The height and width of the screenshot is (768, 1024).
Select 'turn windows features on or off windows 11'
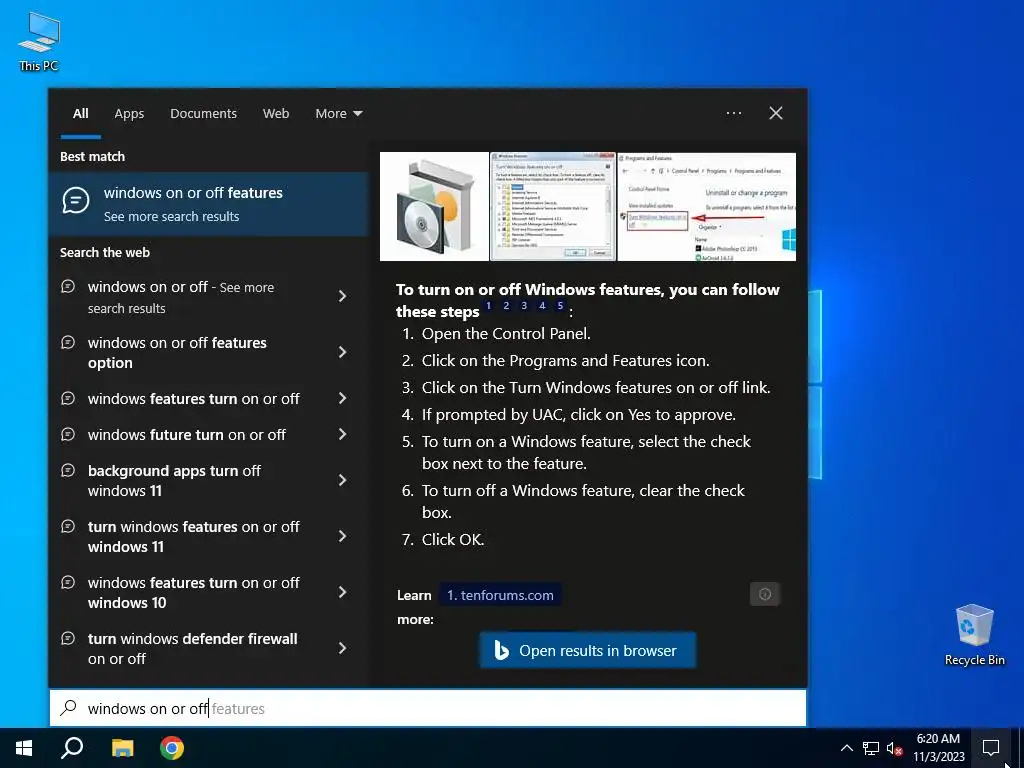193,537
